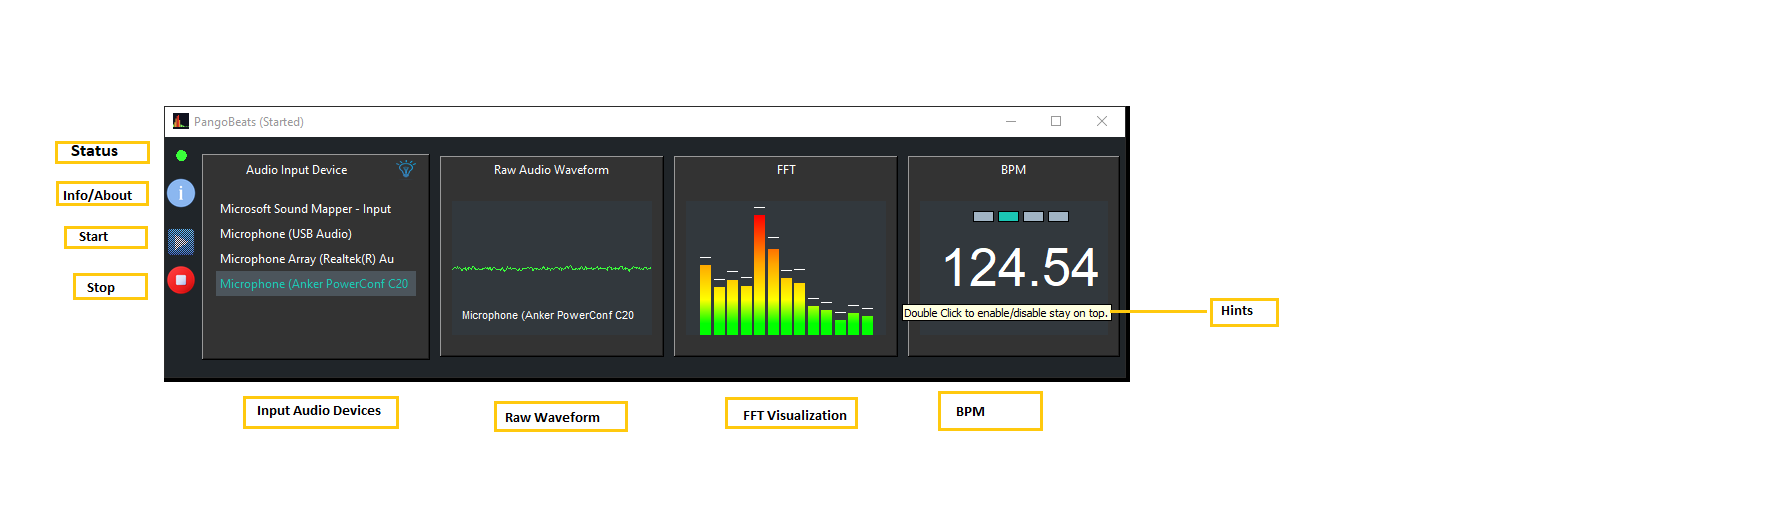This screenshot has width=1772, height=505.
Task: Click the Audio Input Device panel title
Action: [x=296, y=170]
